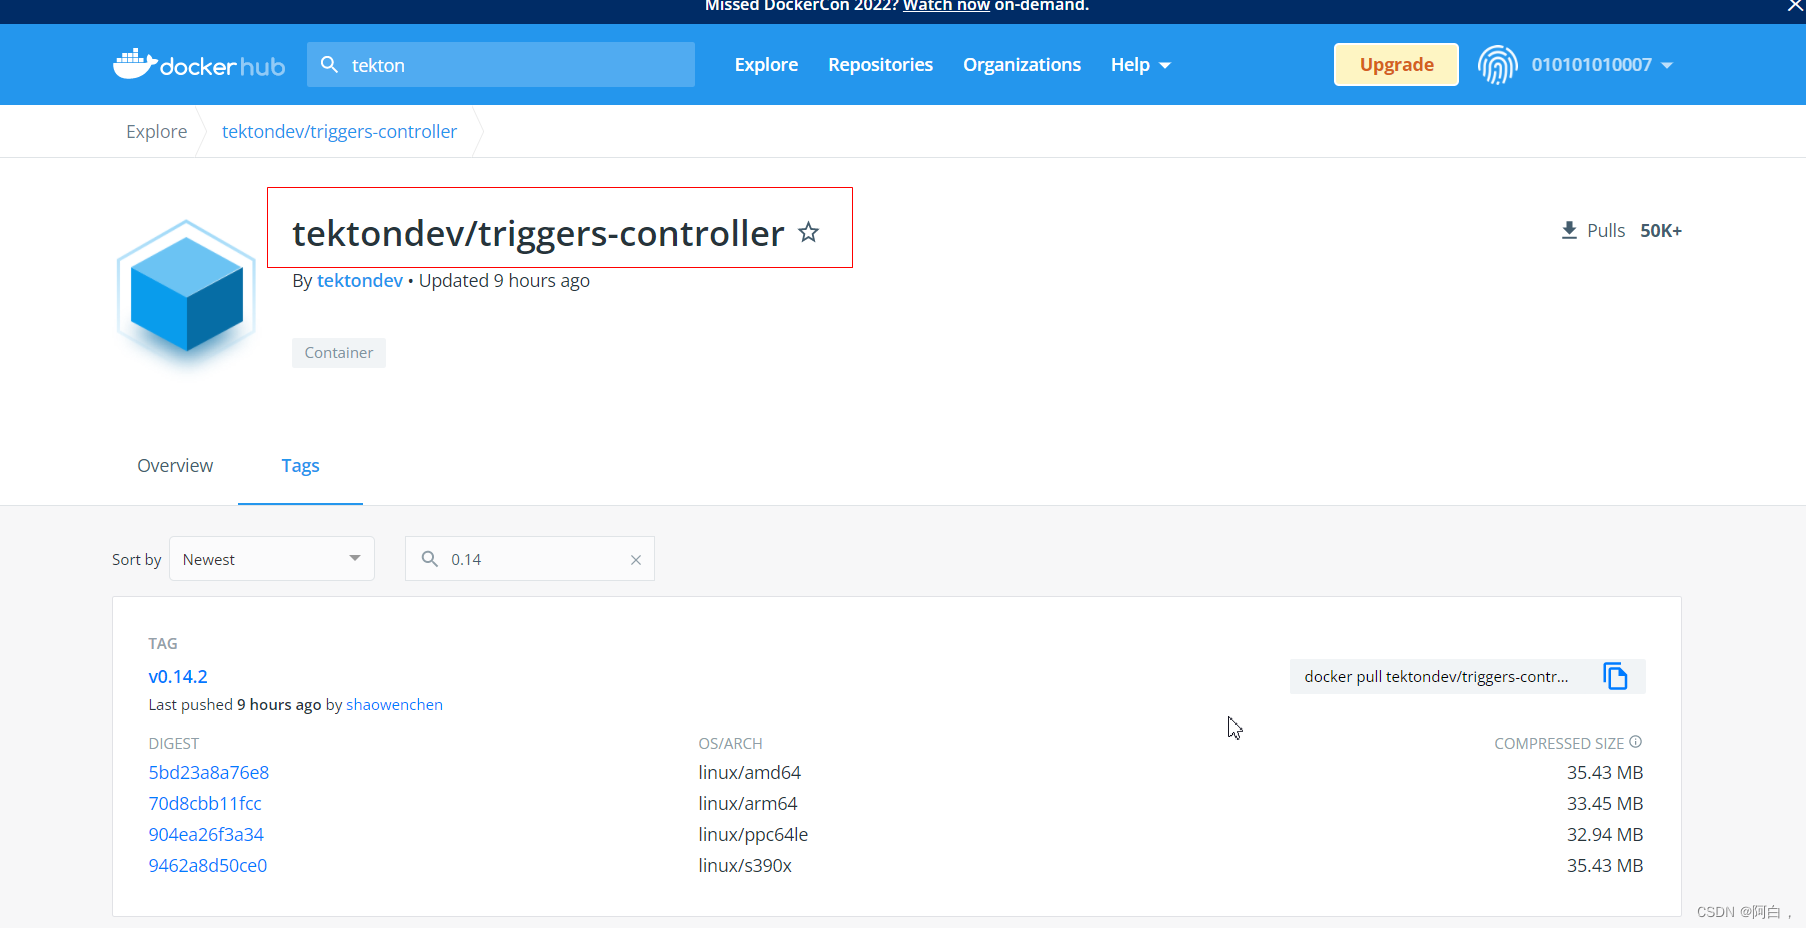Screen dimensions: 1806x928
Task: Open digest 904ea26f3a34
Action: point(206,835)
